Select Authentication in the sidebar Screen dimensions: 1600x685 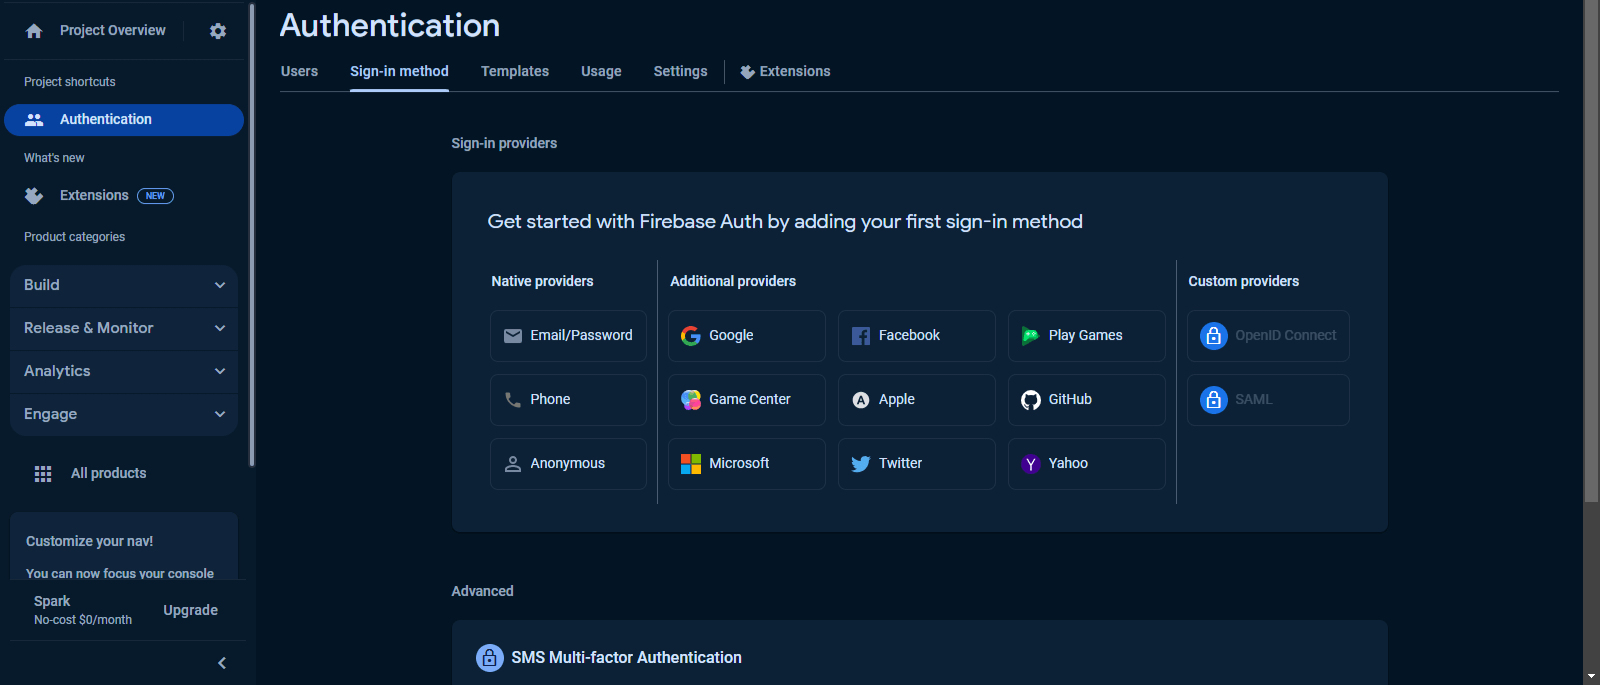pos(124,119)
